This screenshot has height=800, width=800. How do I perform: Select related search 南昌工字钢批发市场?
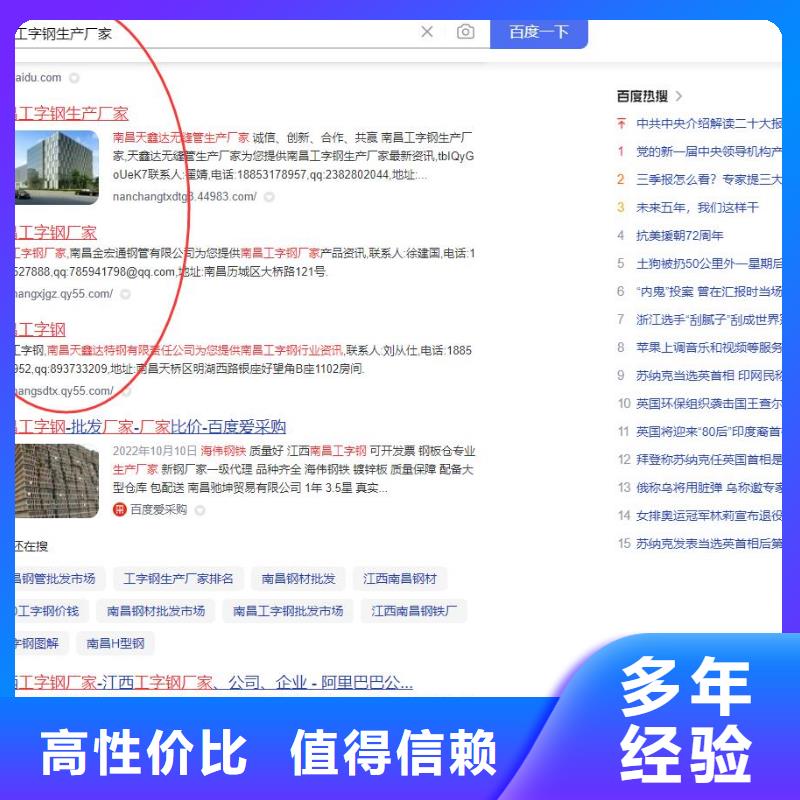click(x=288, y=611)
